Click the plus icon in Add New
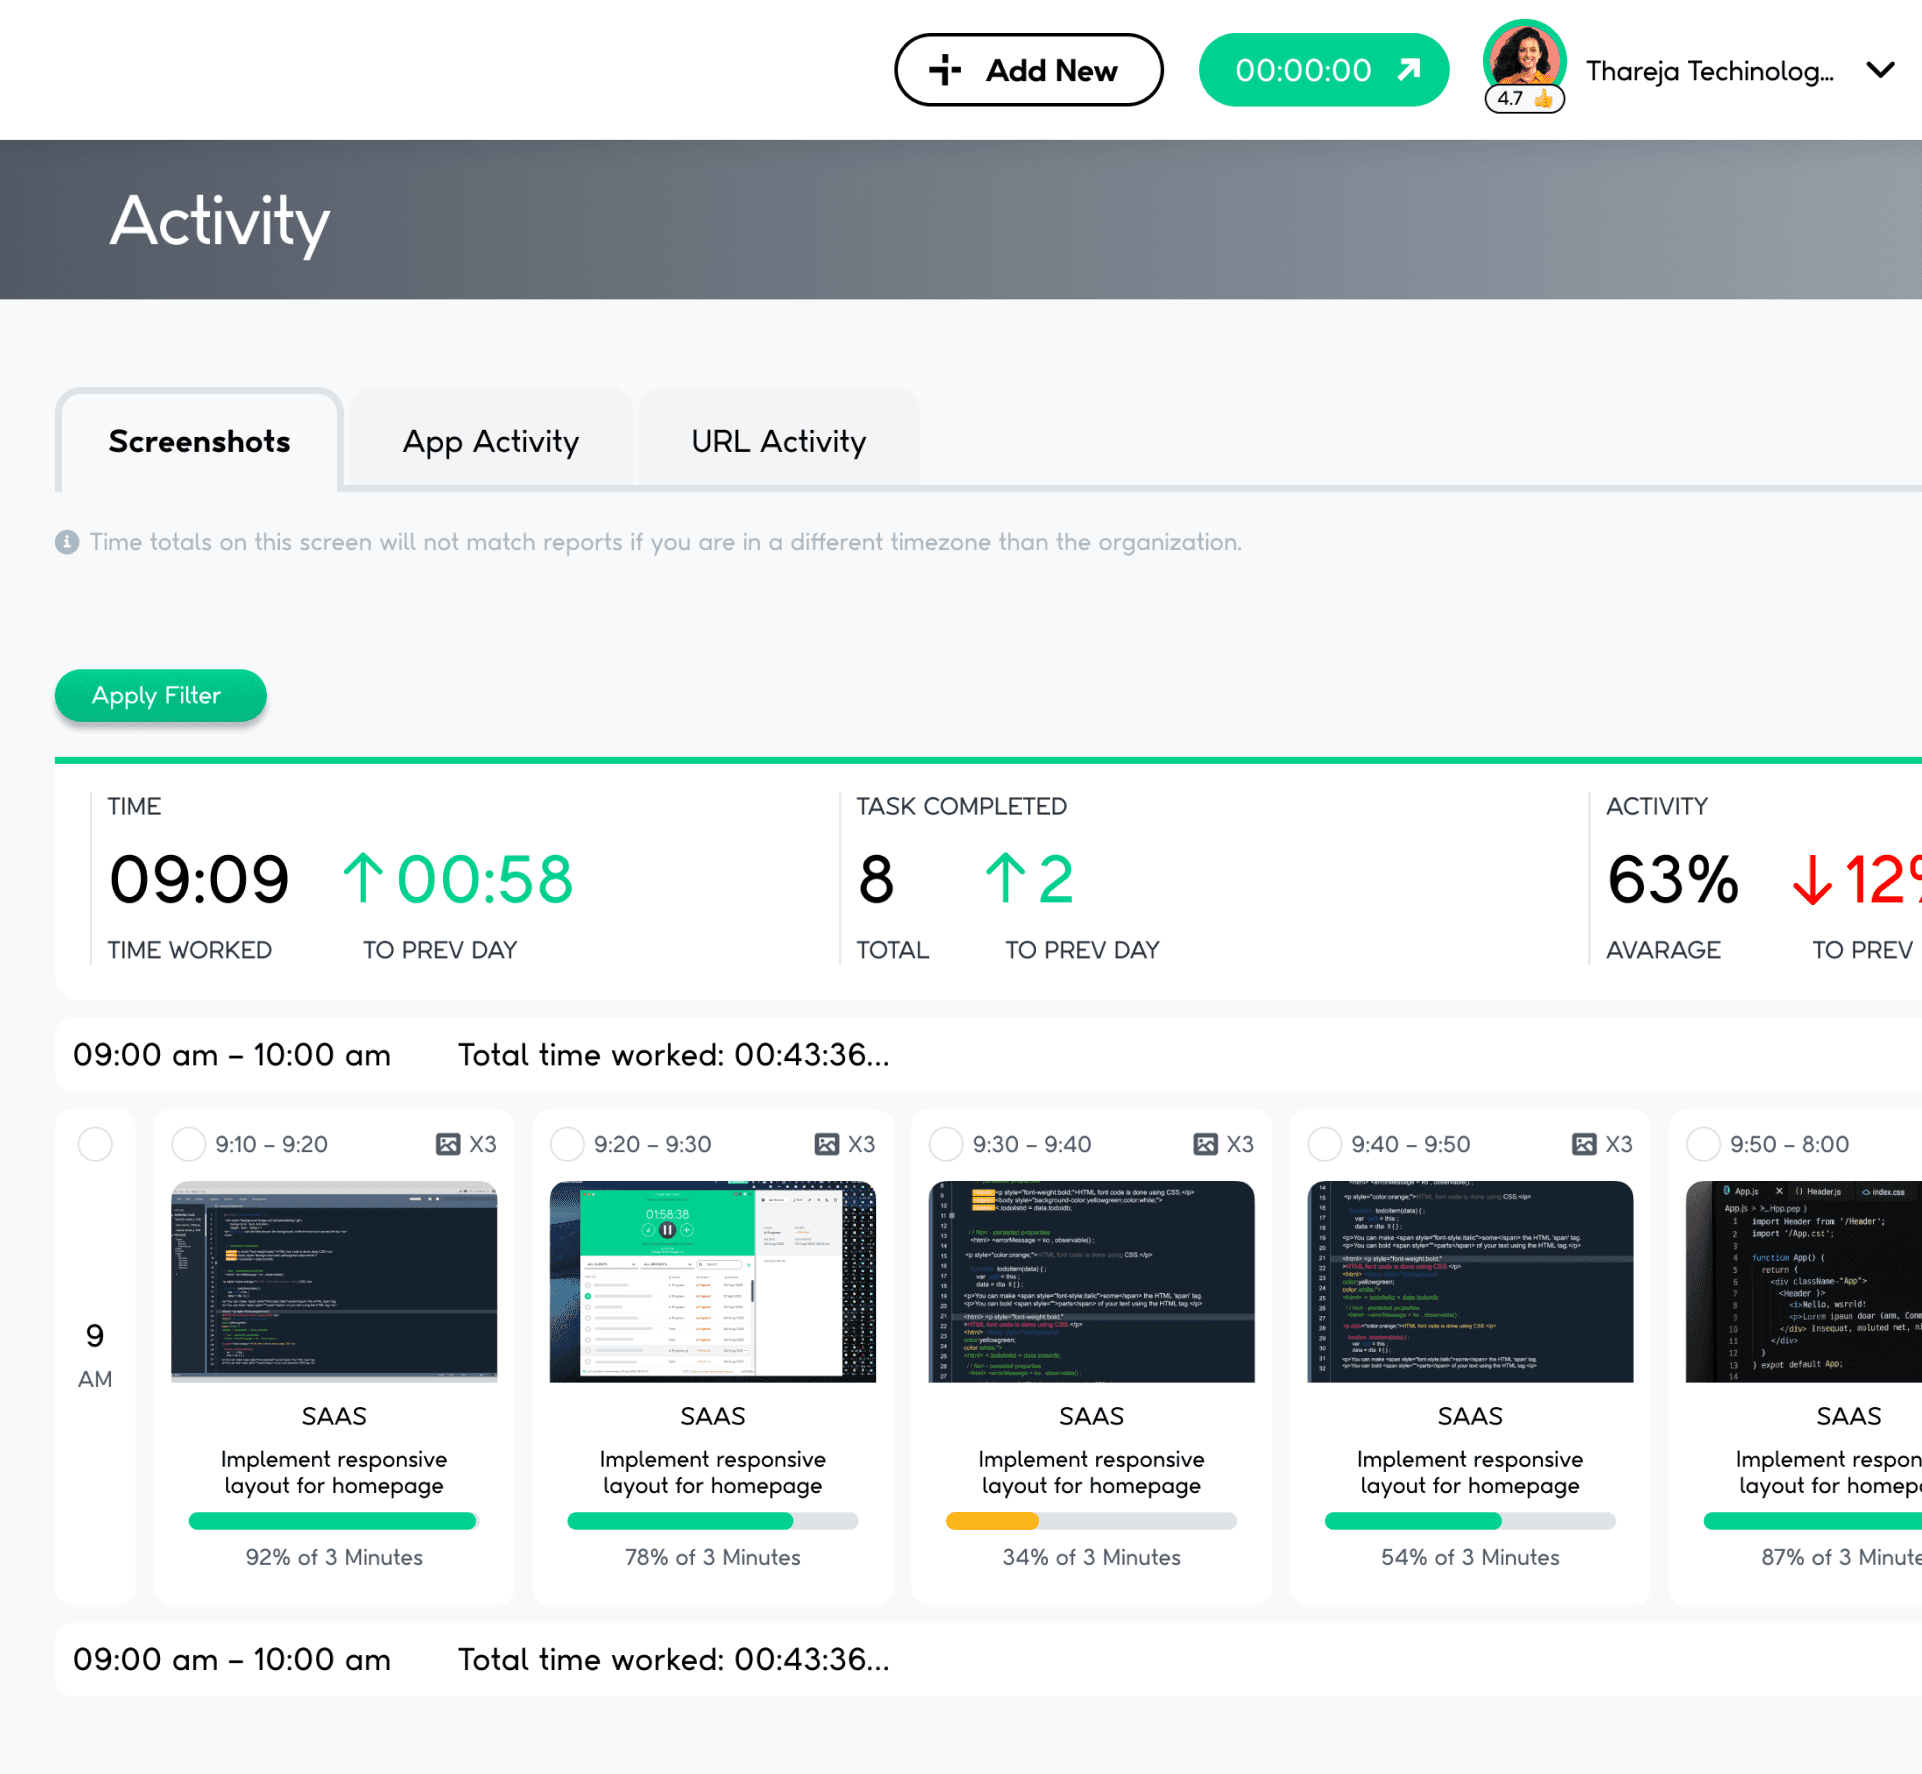 945,70
